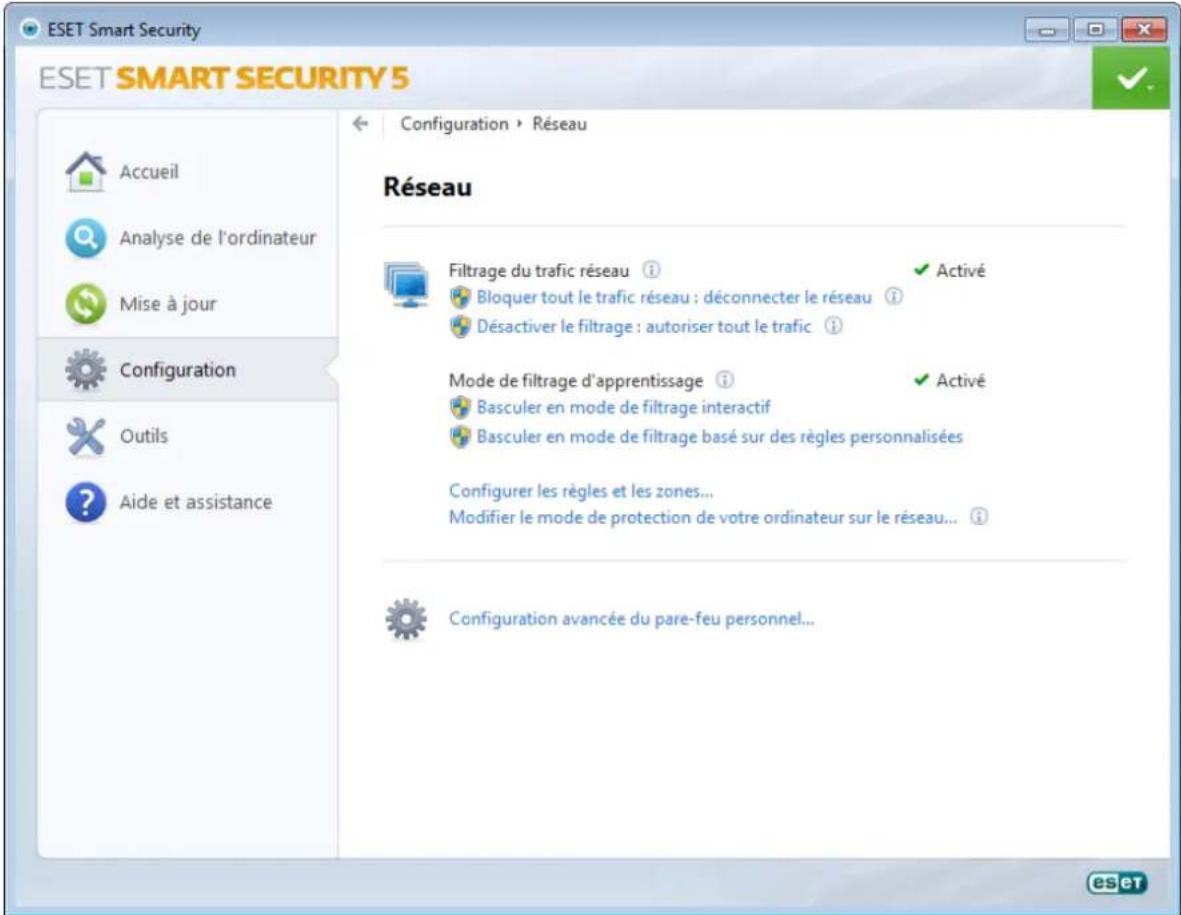Click Désactiver le filtrage: autoriser tout le trafic
The height and width of the screenshot is (915, 1181).
[x=644, y=327]
